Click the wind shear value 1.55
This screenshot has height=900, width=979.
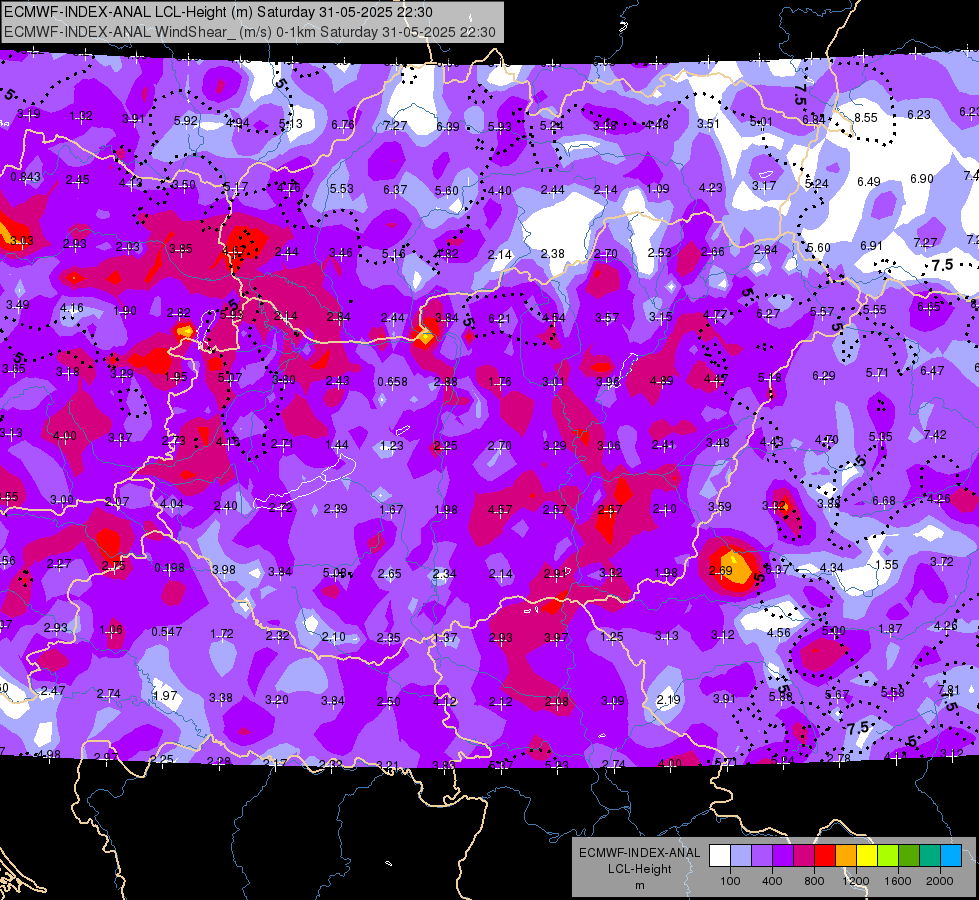[x=887, y=565]
